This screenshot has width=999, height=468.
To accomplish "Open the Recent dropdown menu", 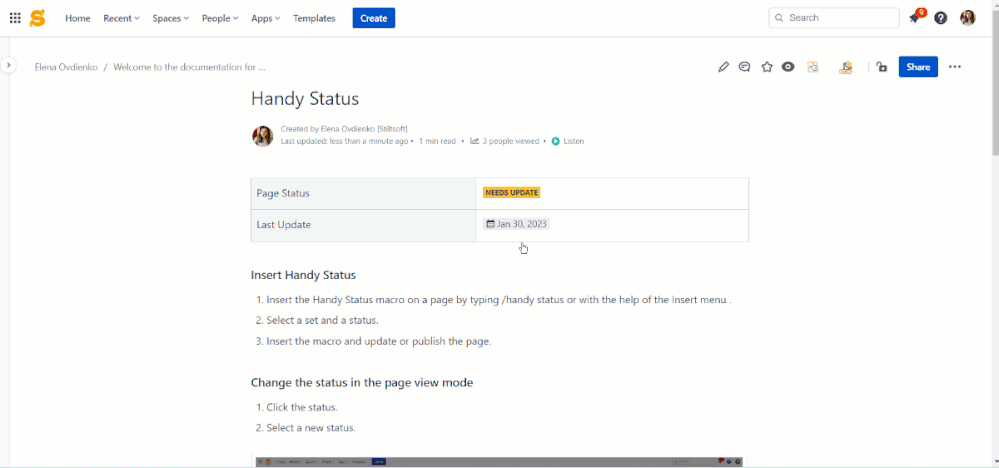I will click(121, 18).
